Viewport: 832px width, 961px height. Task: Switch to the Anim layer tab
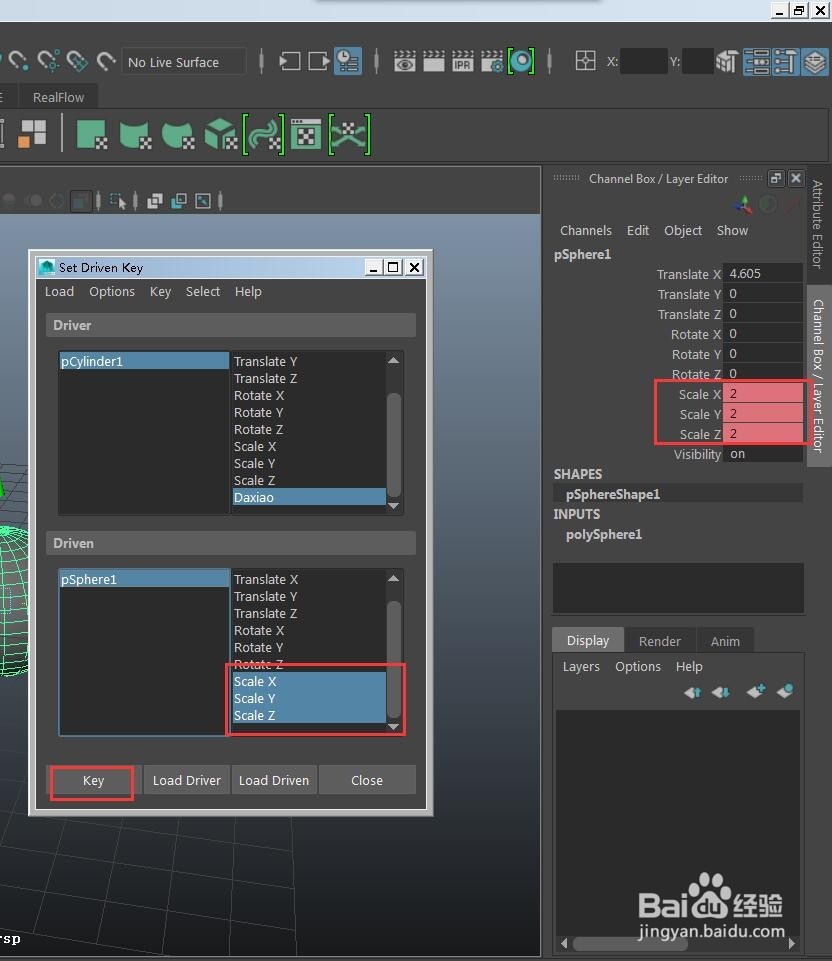click(x=725, y=641)
